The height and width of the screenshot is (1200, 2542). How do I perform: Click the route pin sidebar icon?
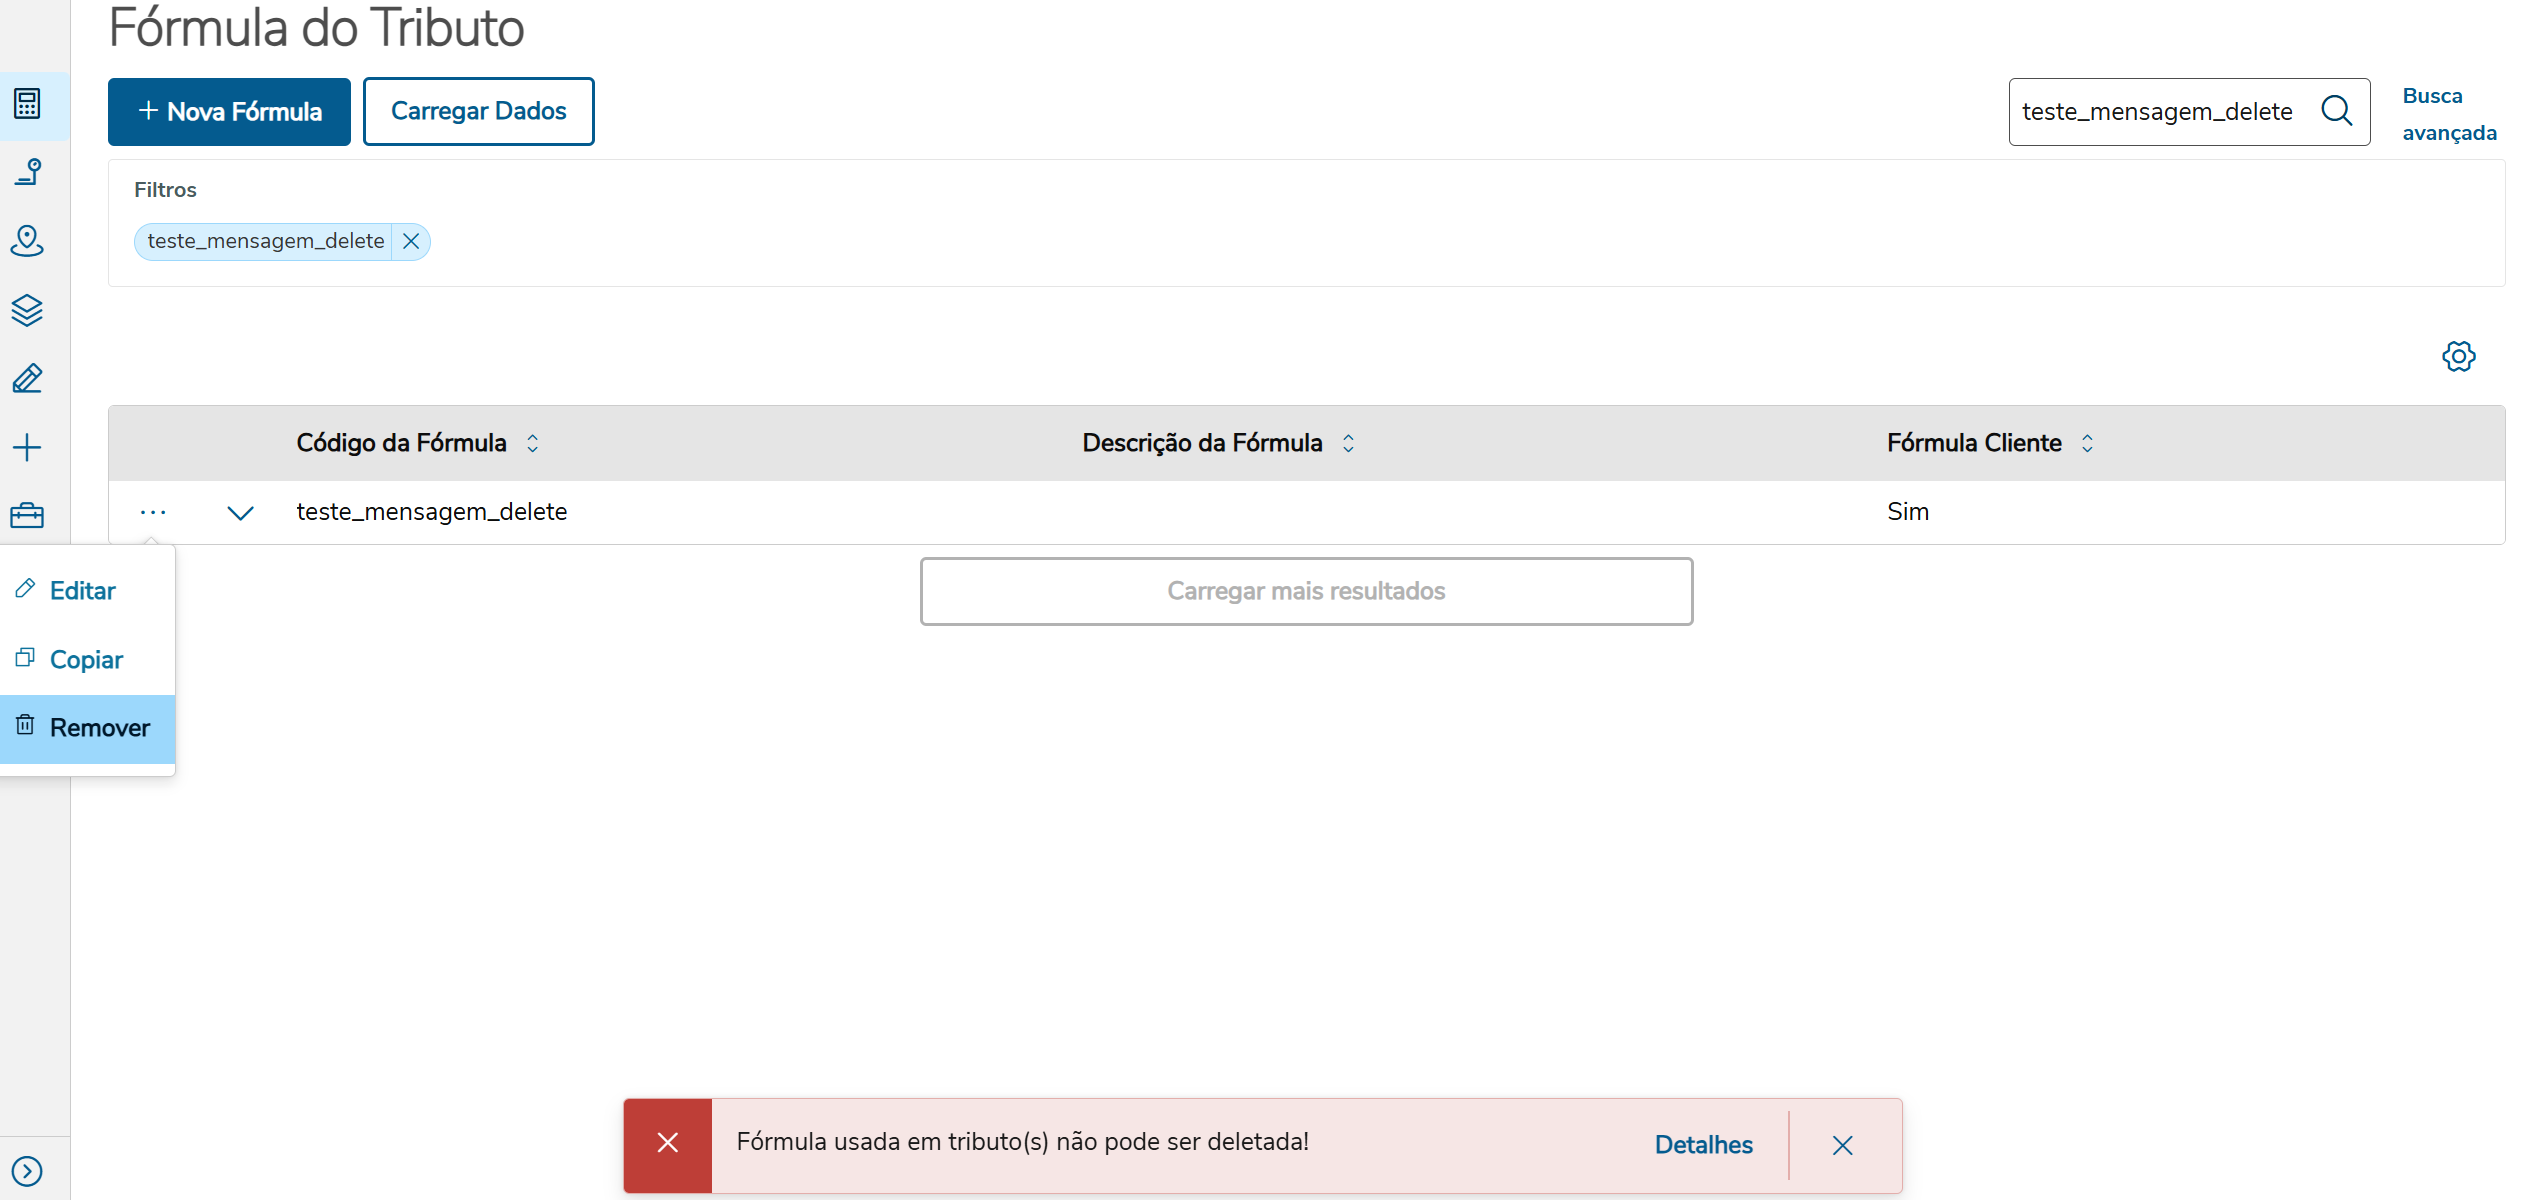27,172
